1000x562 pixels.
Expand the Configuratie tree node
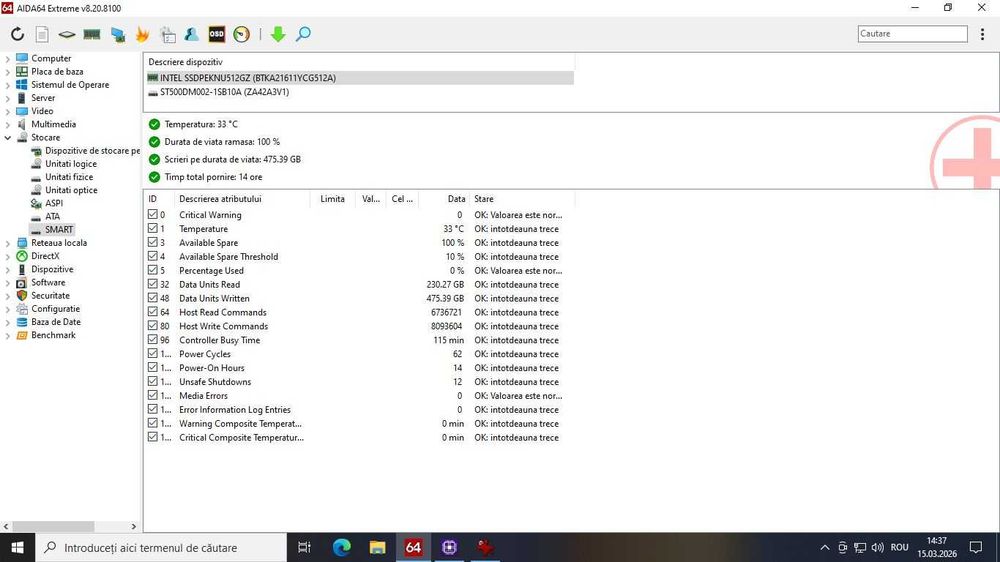[8, 309]
